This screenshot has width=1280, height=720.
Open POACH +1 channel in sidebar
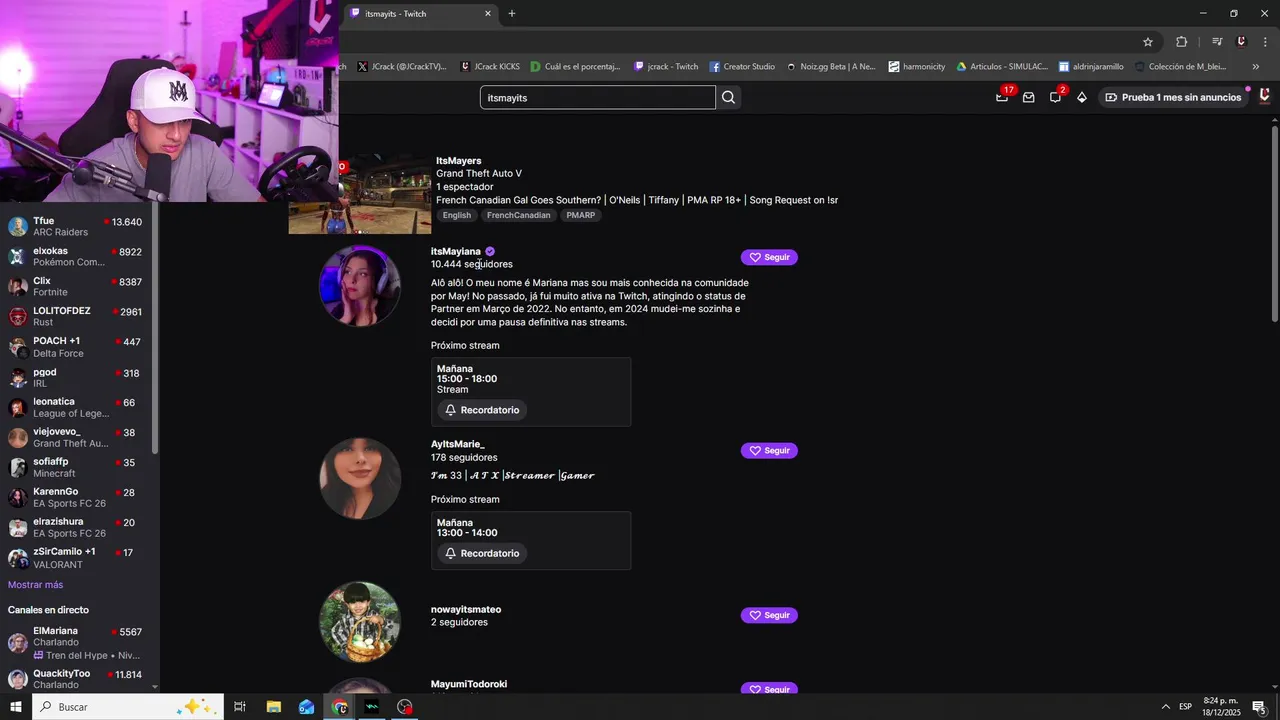coord(76,346)
